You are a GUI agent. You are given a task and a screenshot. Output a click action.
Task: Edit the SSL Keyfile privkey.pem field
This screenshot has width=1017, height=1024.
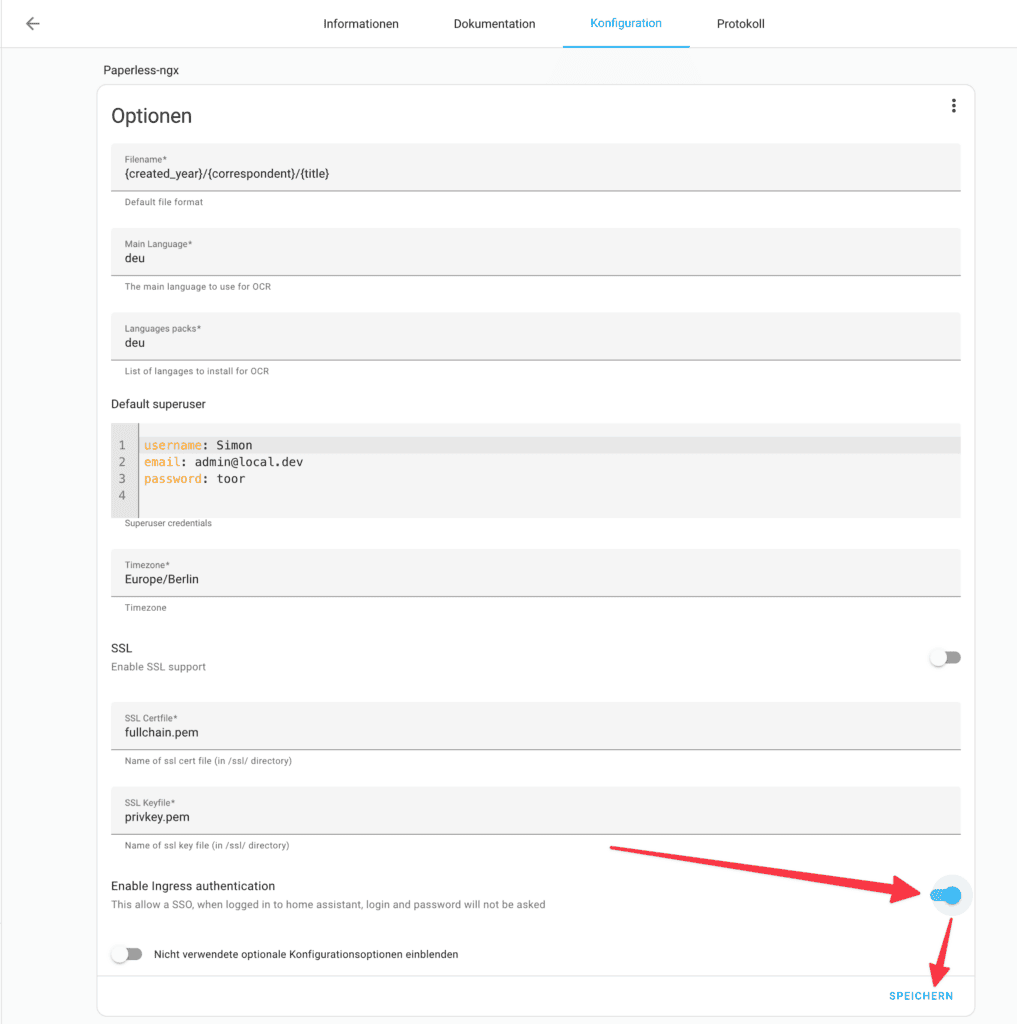click(x=536, y=810)
